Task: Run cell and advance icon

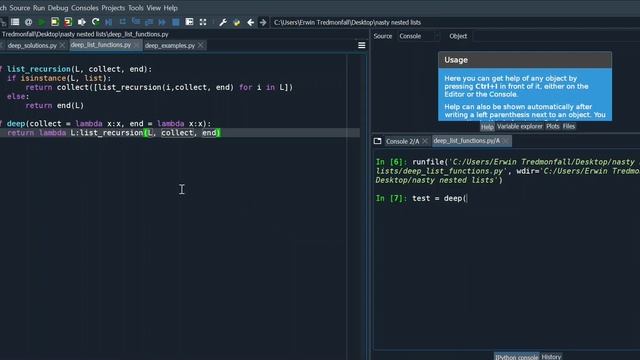Action: (x=68, y=22)
